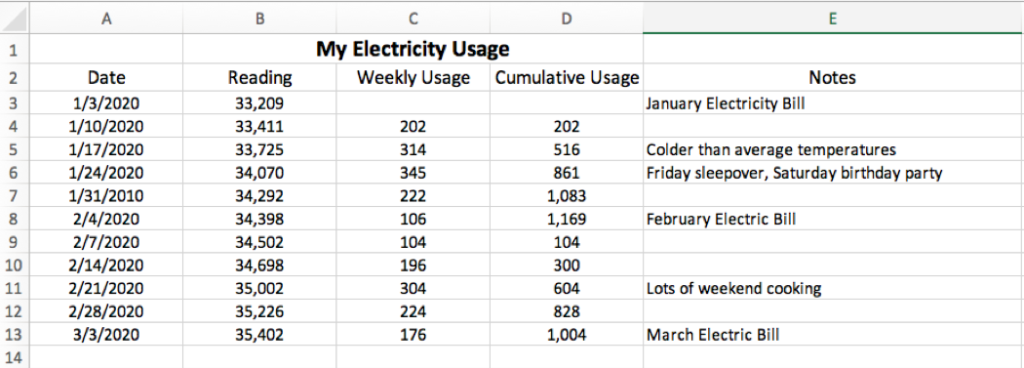The width and height of the screenshot is (1024, 368).
Task: Select cumulative usage cell 828
Action: click(x=566, y=312)
